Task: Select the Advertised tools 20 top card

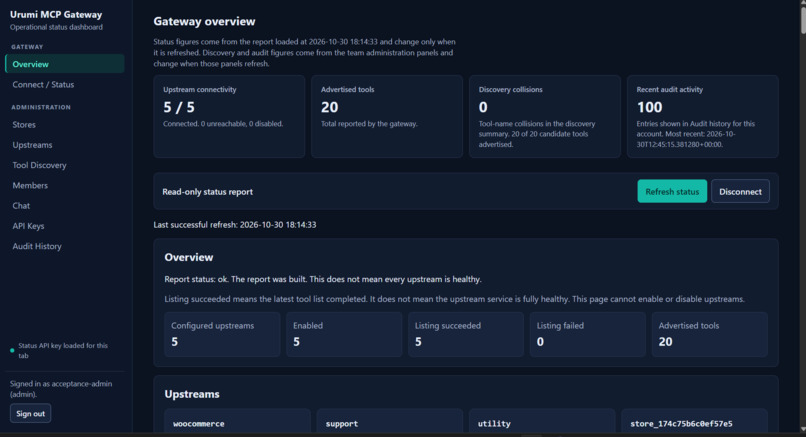Action: [x=387, y=117]
